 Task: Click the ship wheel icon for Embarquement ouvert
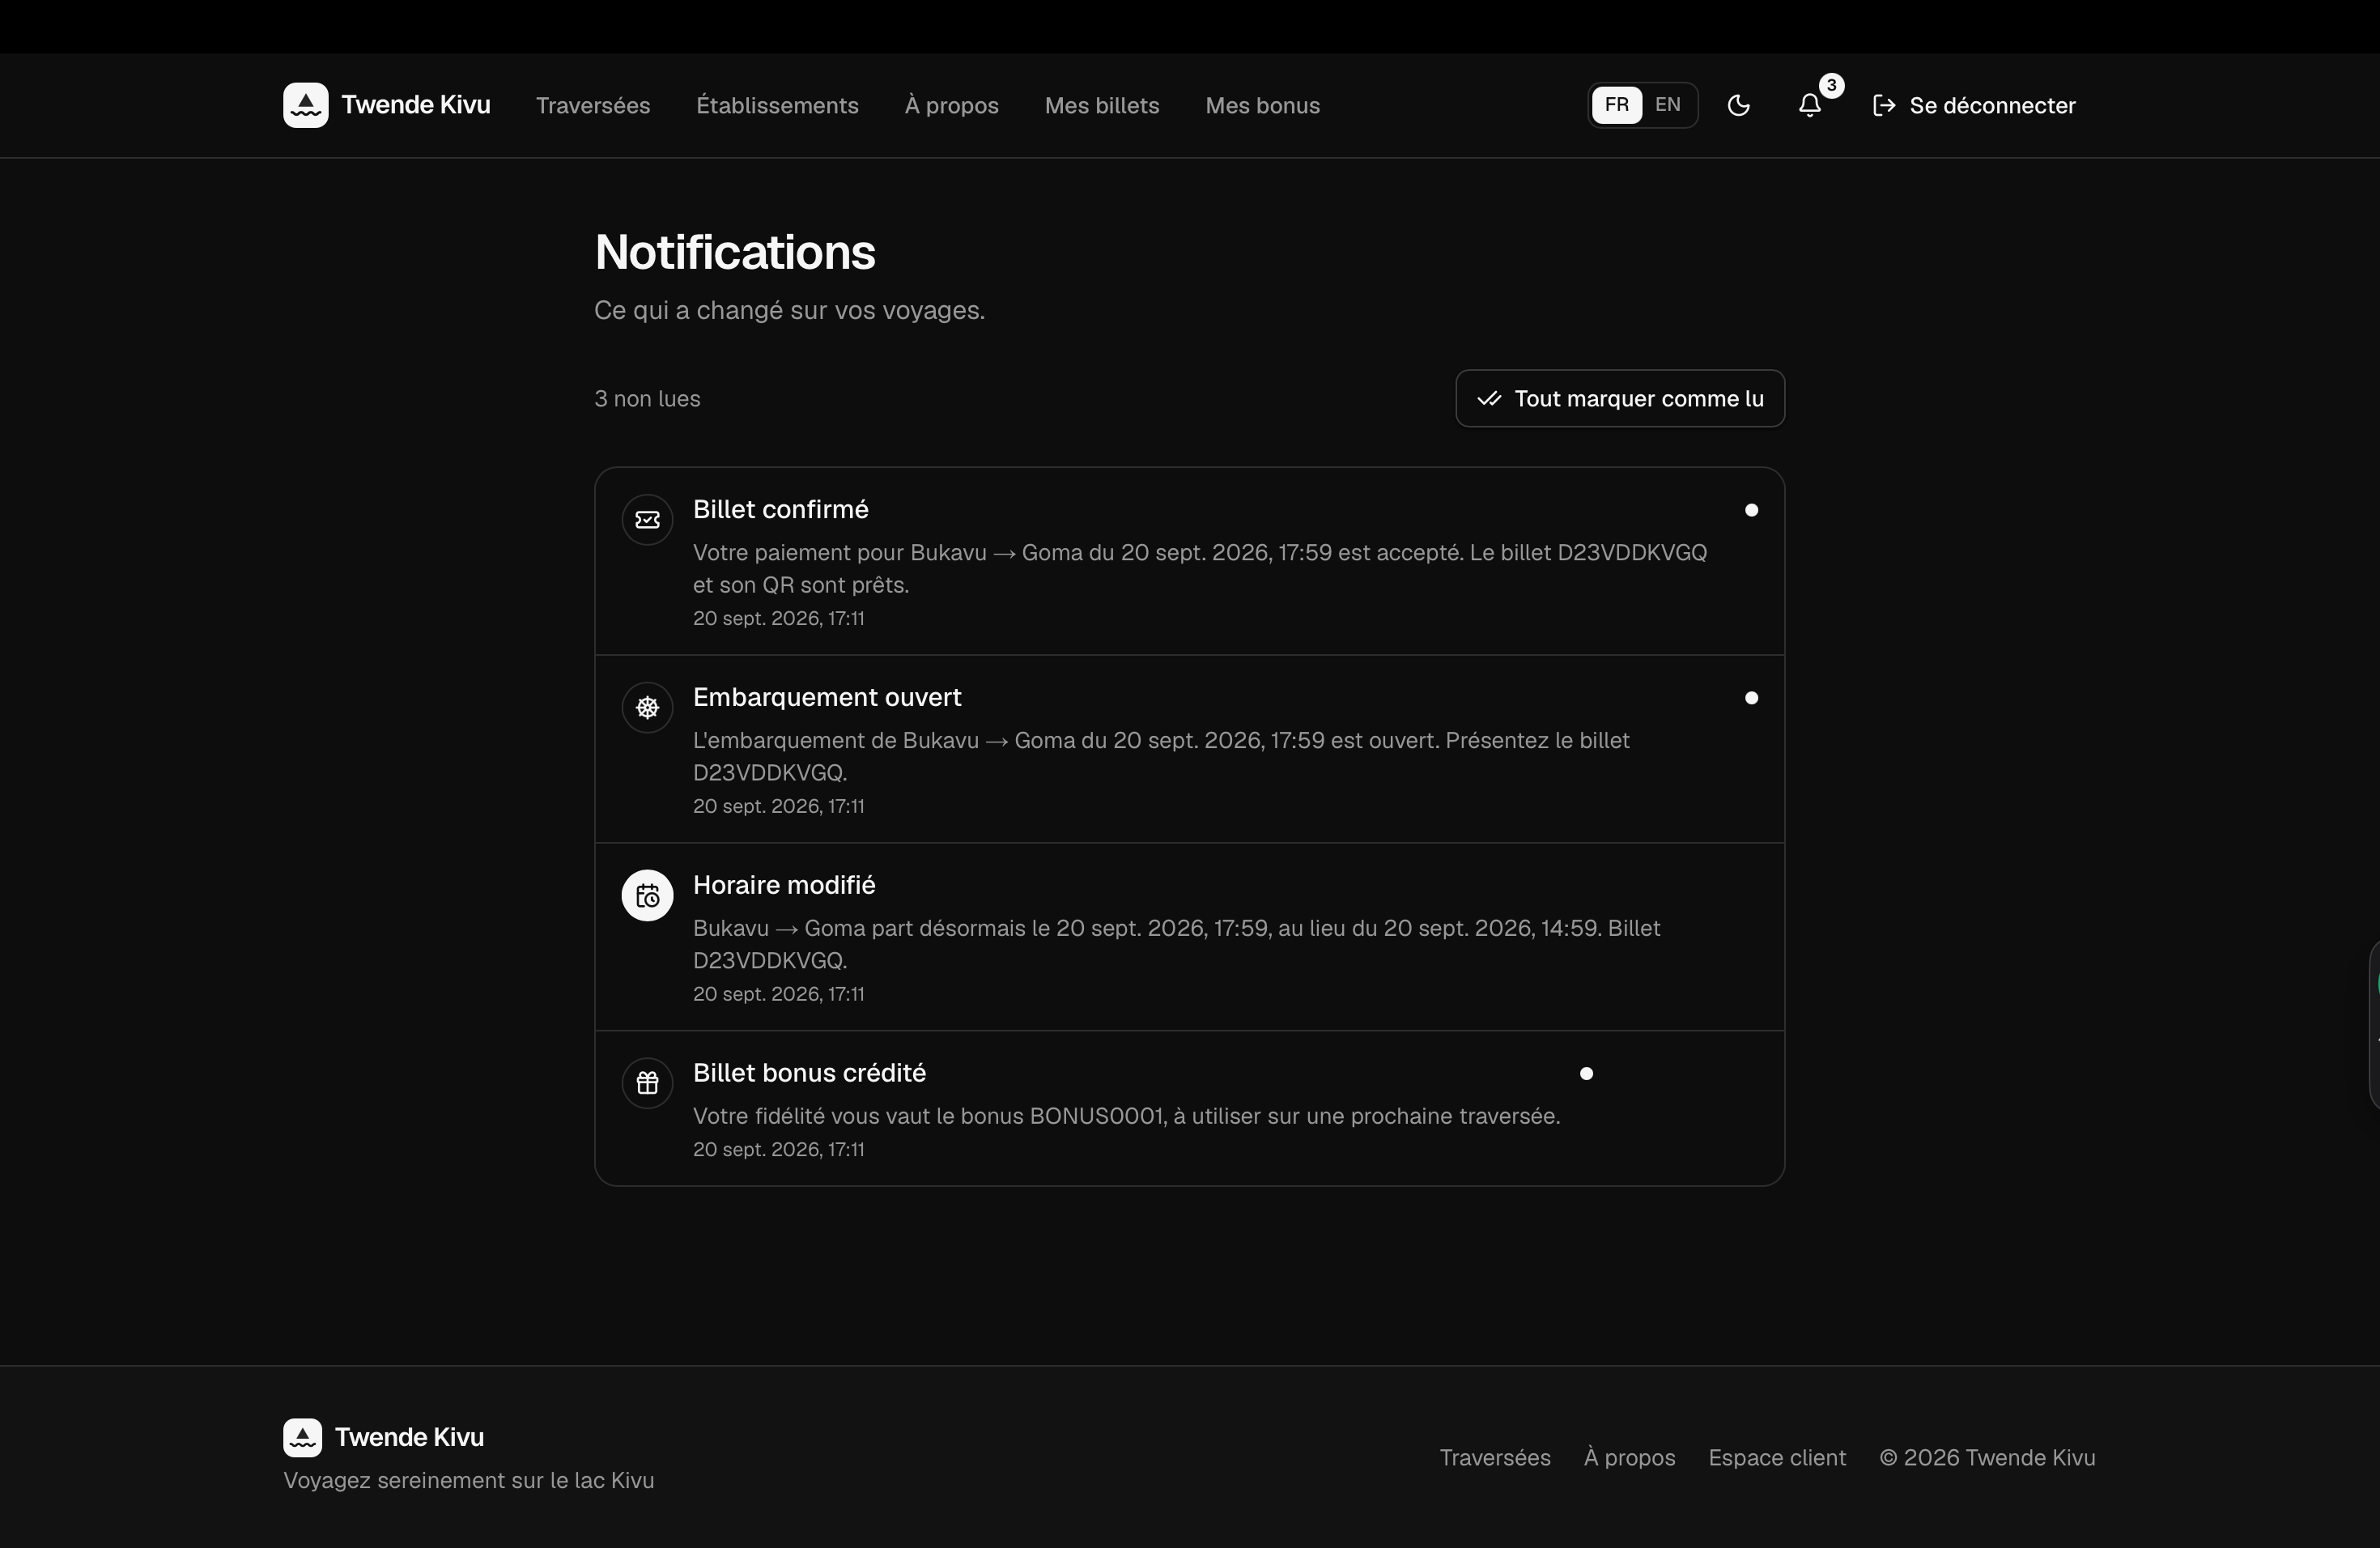(x=647, y=708)
